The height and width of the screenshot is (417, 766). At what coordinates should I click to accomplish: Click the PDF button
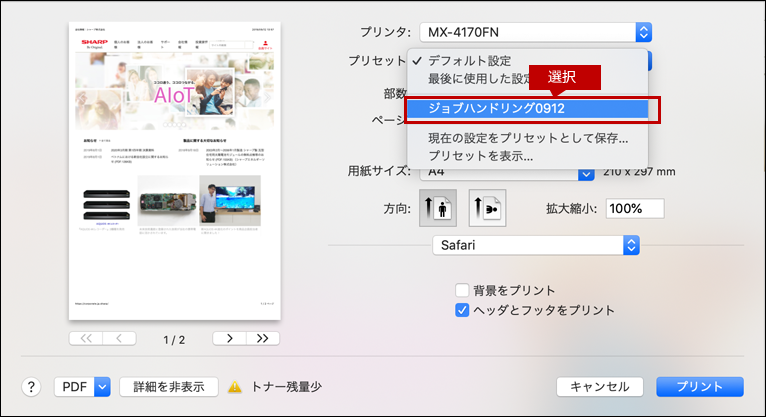[x=74, y=387]
